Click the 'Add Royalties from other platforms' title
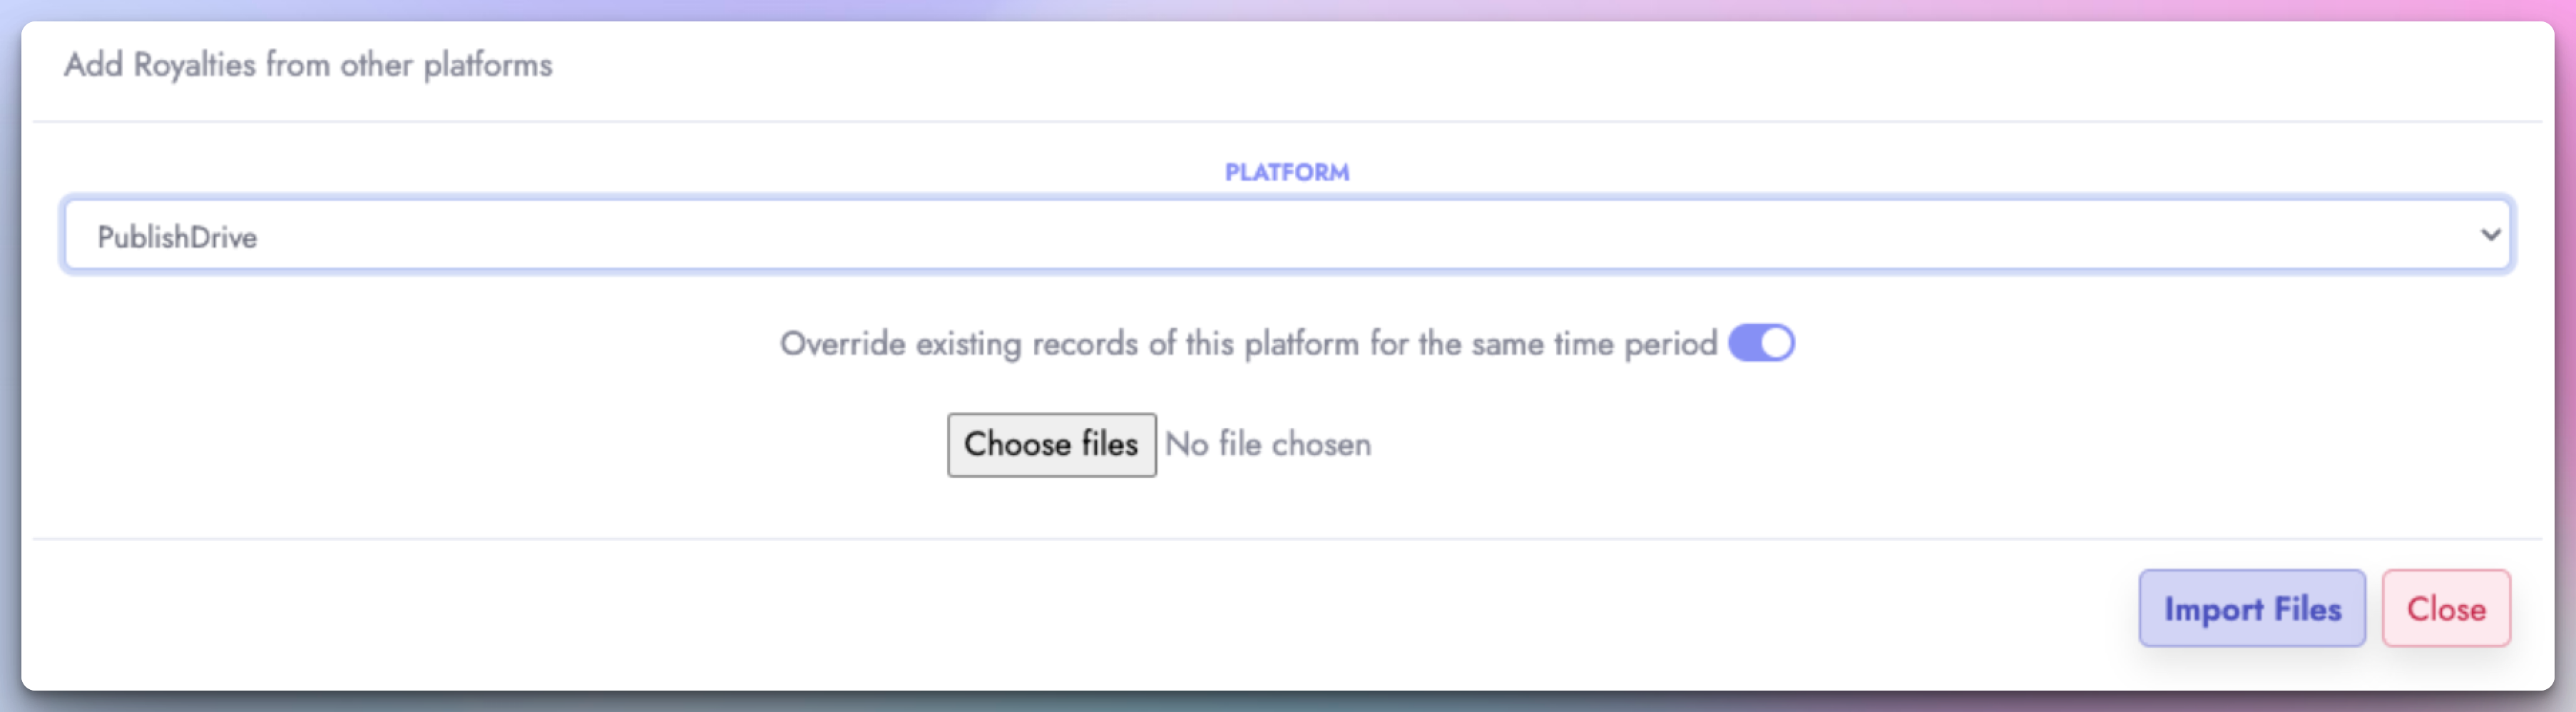This screenshot has height=712, width=2576. 308,65
